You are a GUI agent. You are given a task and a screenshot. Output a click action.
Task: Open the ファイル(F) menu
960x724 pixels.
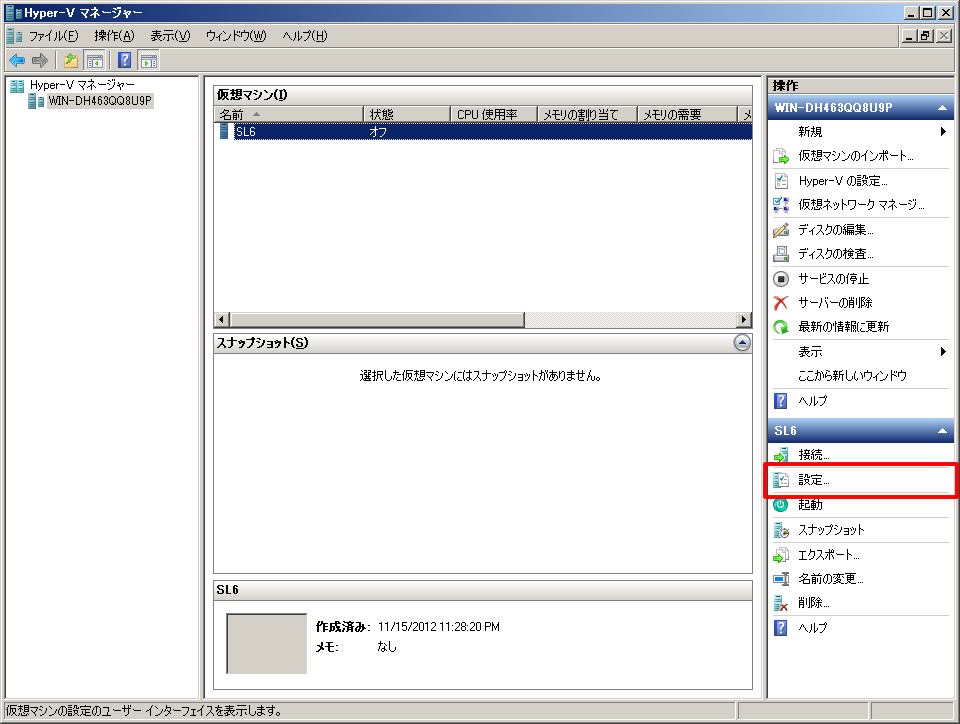pos(53,36)
